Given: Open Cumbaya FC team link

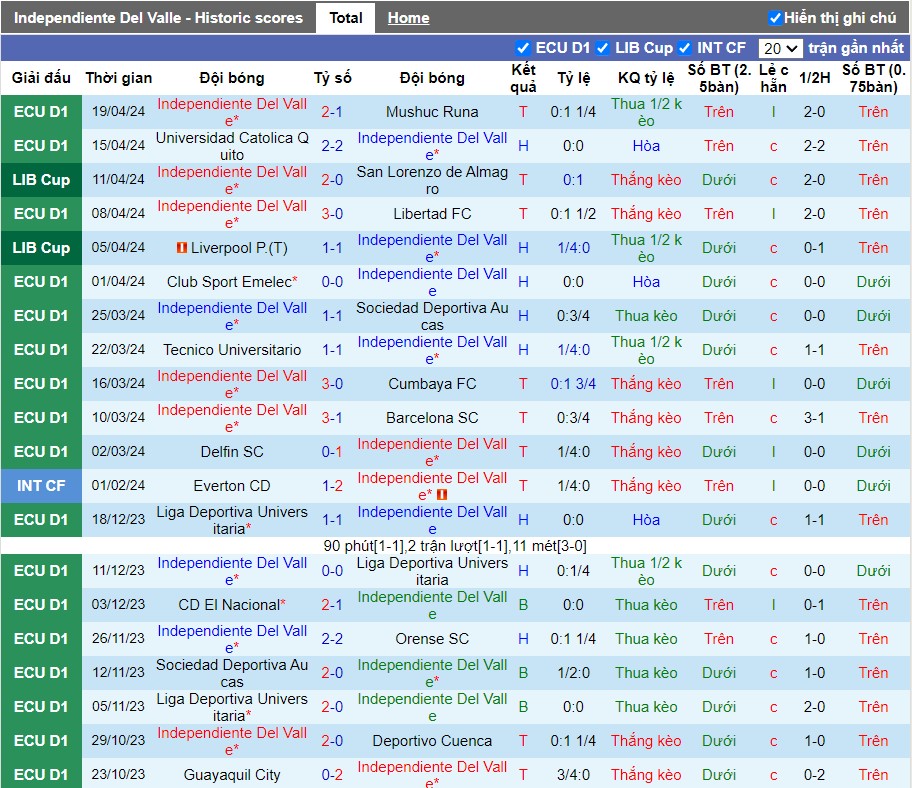Looking at the screenshot, I should tap(432, 384).
